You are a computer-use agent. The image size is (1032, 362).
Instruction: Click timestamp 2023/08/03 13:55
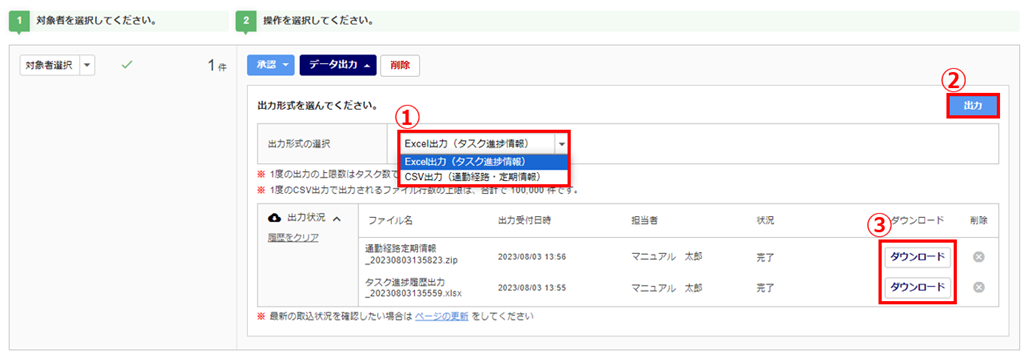tap(531, 288)
